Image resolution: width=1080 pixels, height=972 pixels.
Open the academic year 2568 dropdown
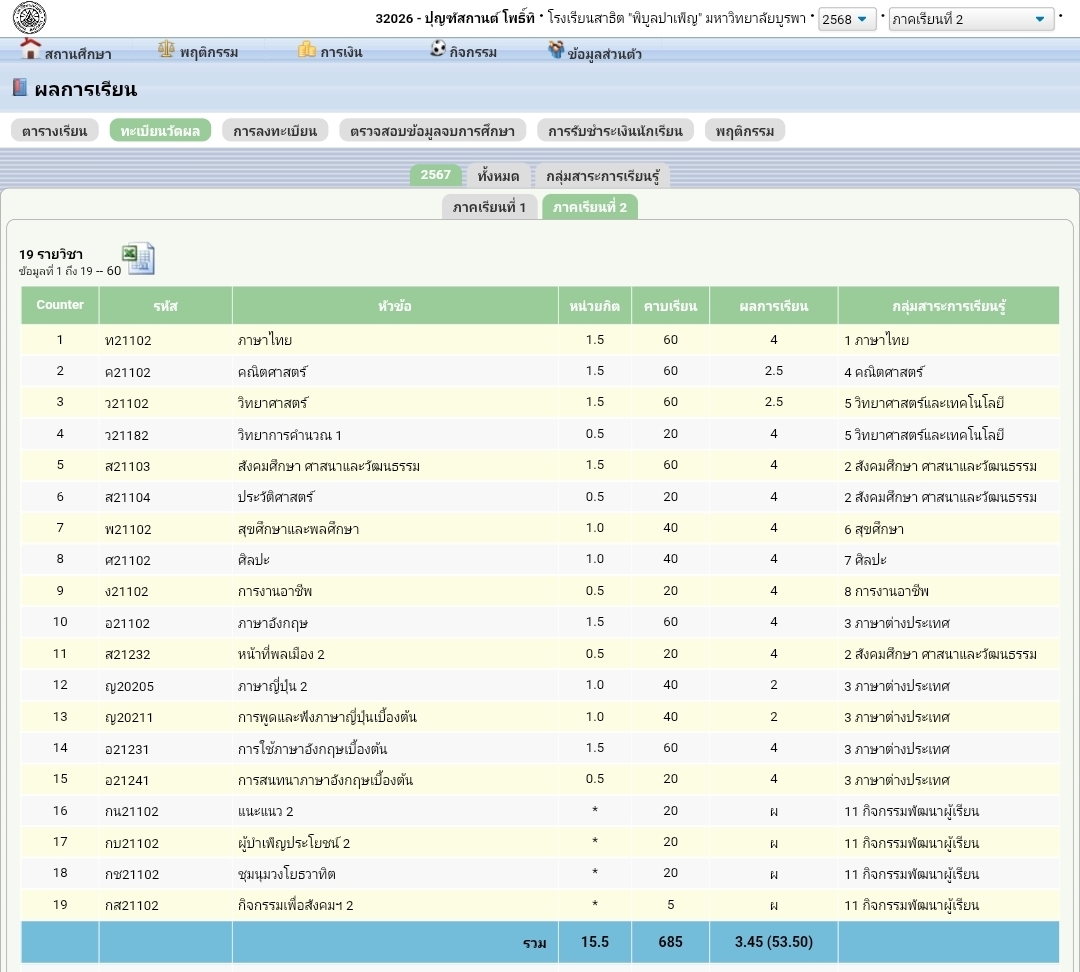pos(847,19)
